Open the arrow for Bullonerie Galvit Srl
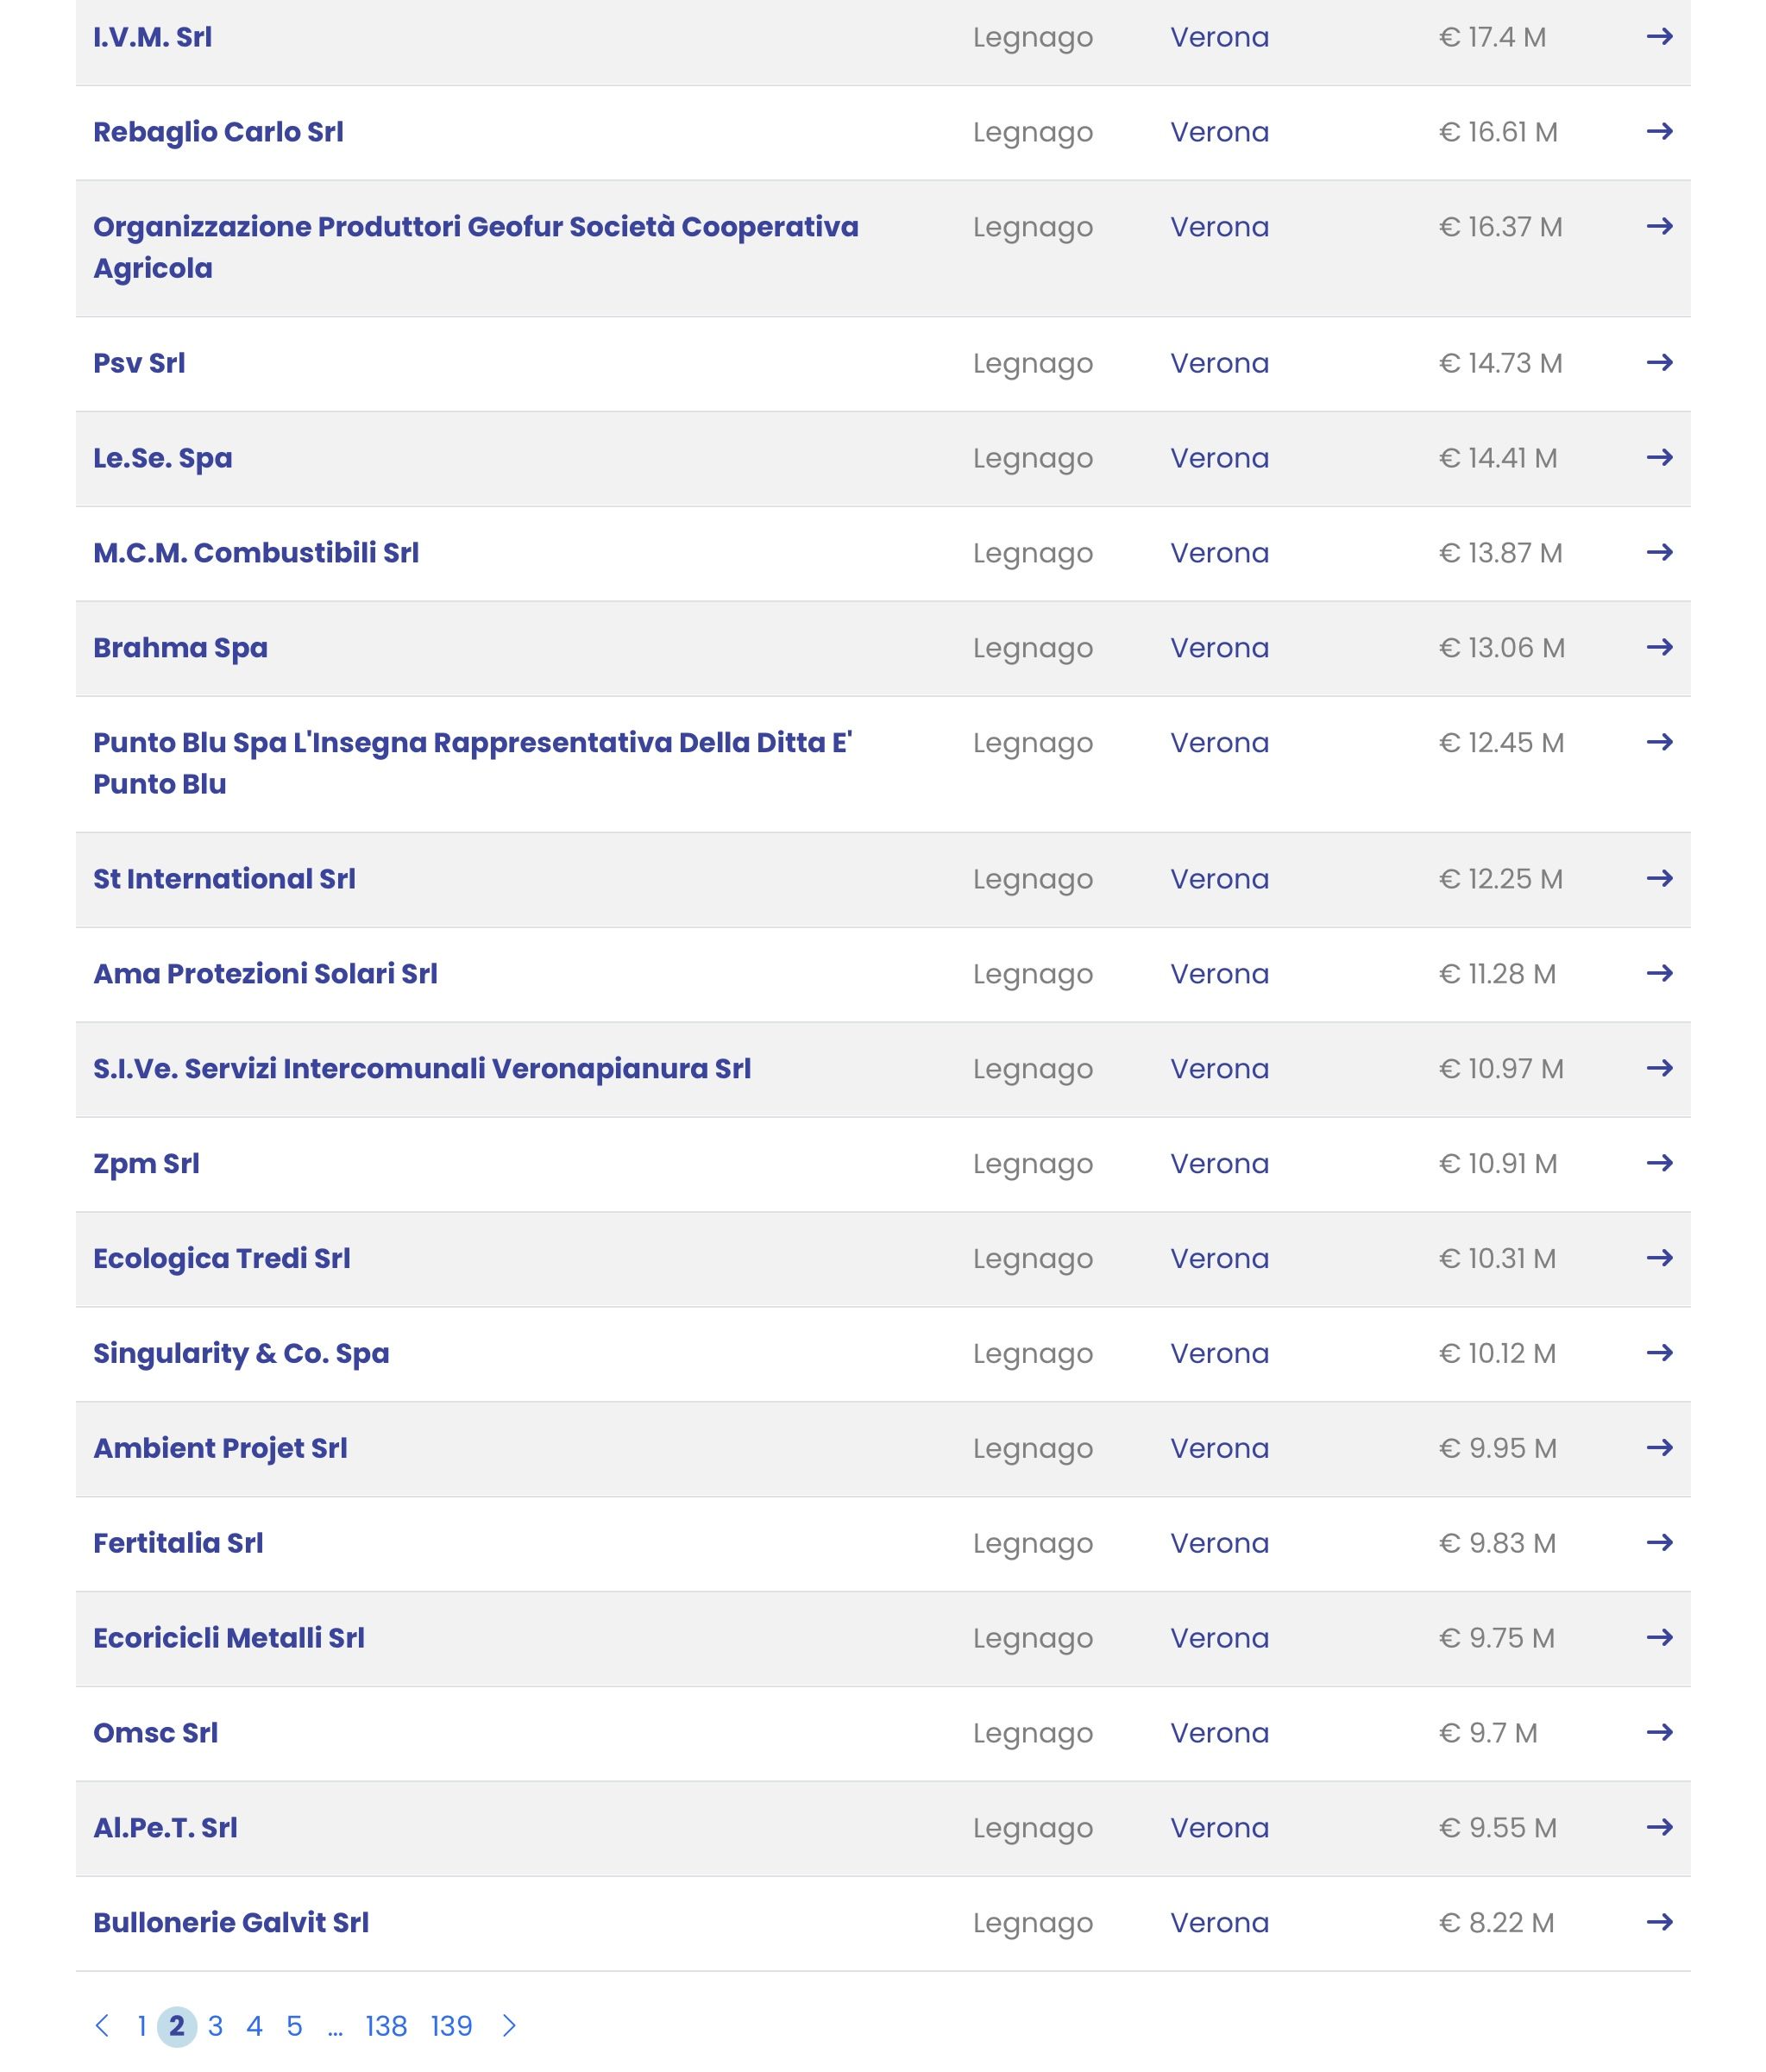The height and width of the screenshot is (2072, 1766). click(x=1659, y=1924)
